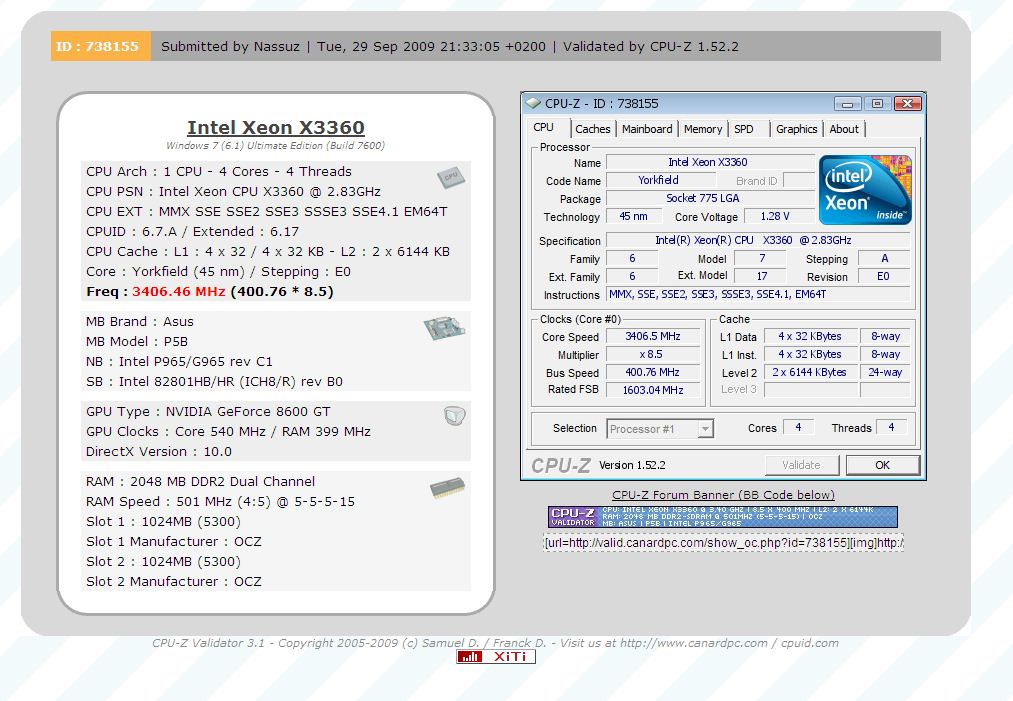Click the MB Model : P5B line
The image size is (1013, 701).
click(x=137, y=341)
